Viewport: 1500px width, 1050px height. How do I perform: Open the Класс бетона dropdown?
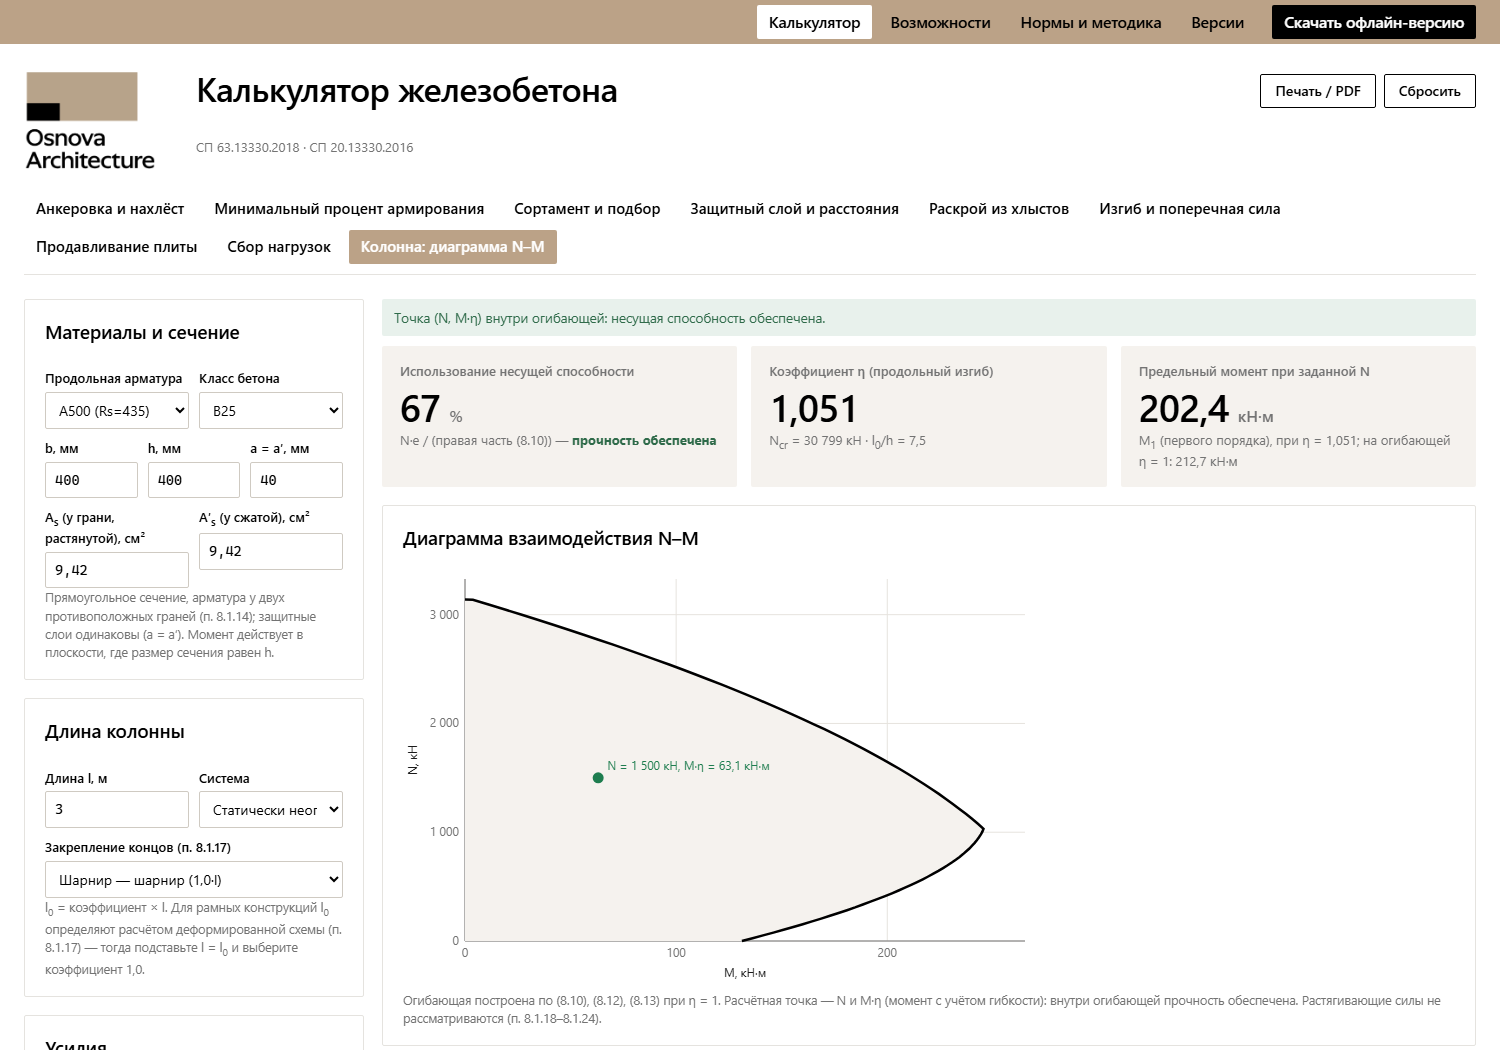pyautogui.click(x=271, y=411)
